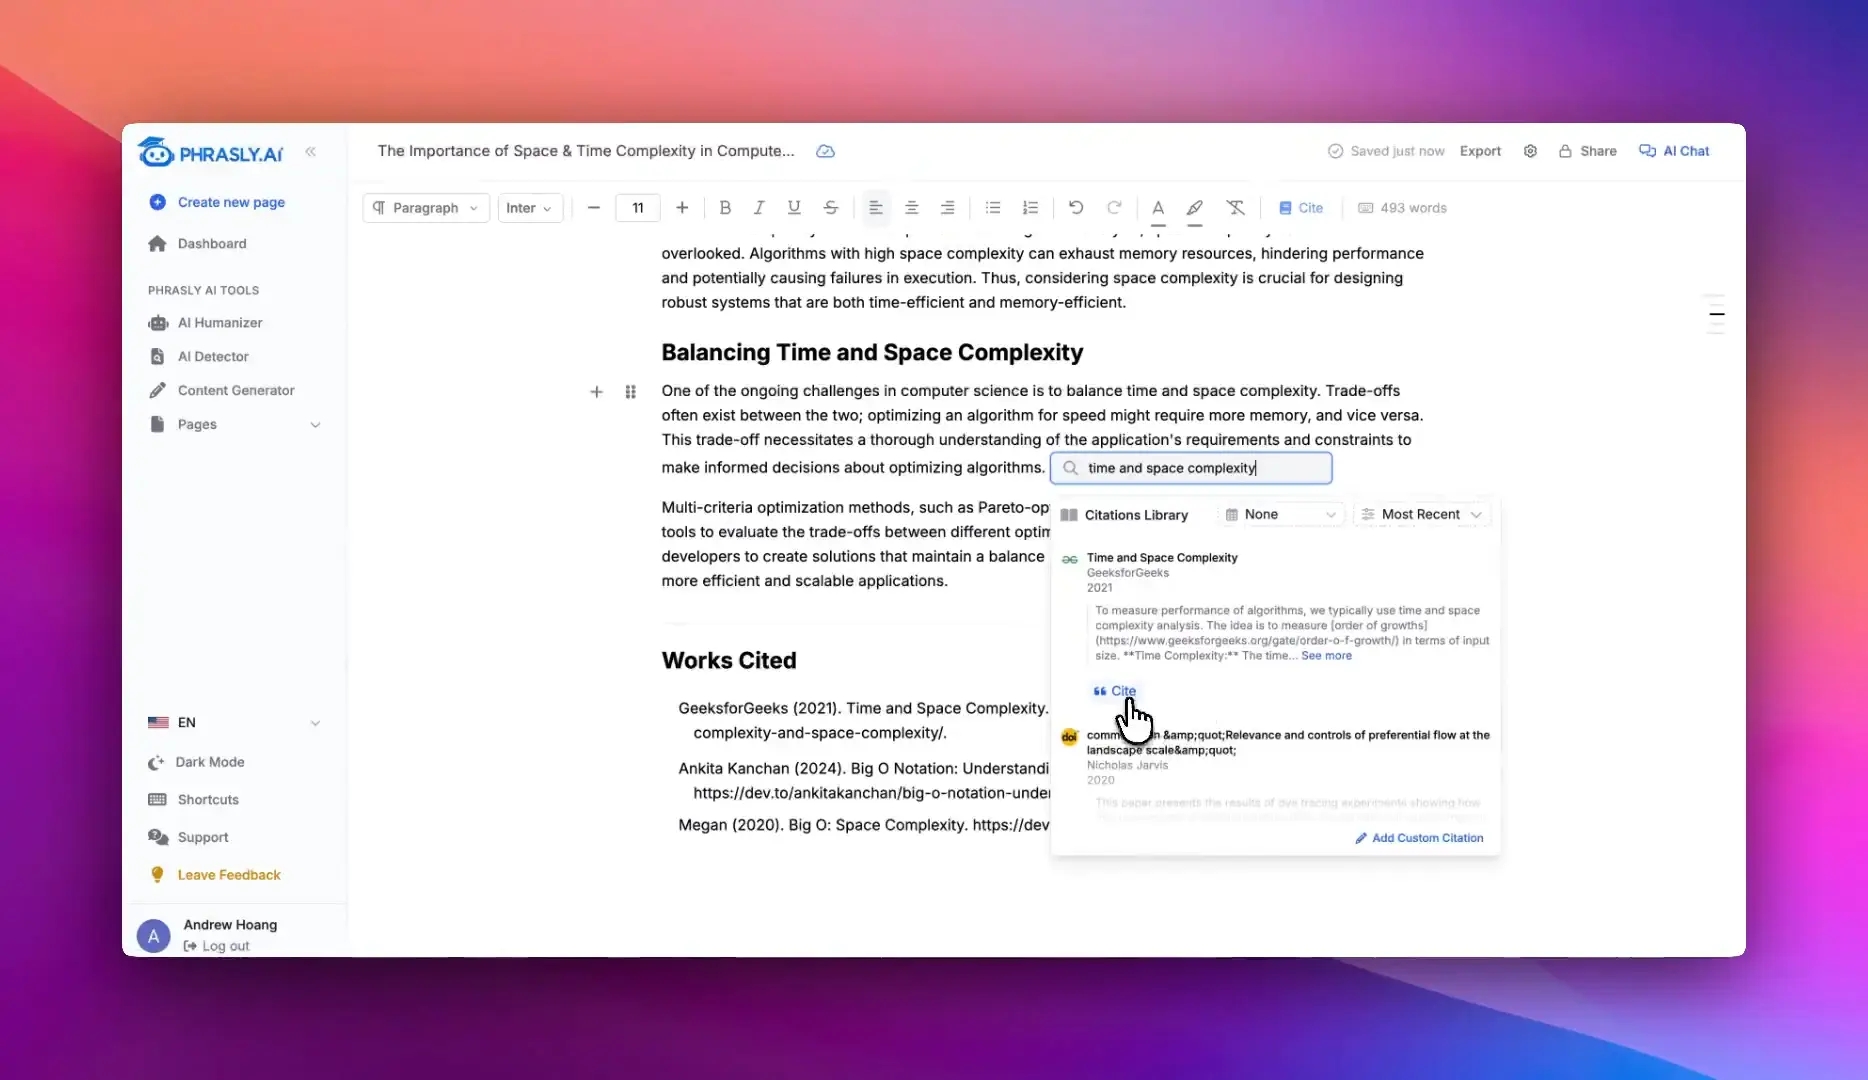Click the Phrasly.AI logo
Screen dimensions: 1868x1080
coord(210,152)
